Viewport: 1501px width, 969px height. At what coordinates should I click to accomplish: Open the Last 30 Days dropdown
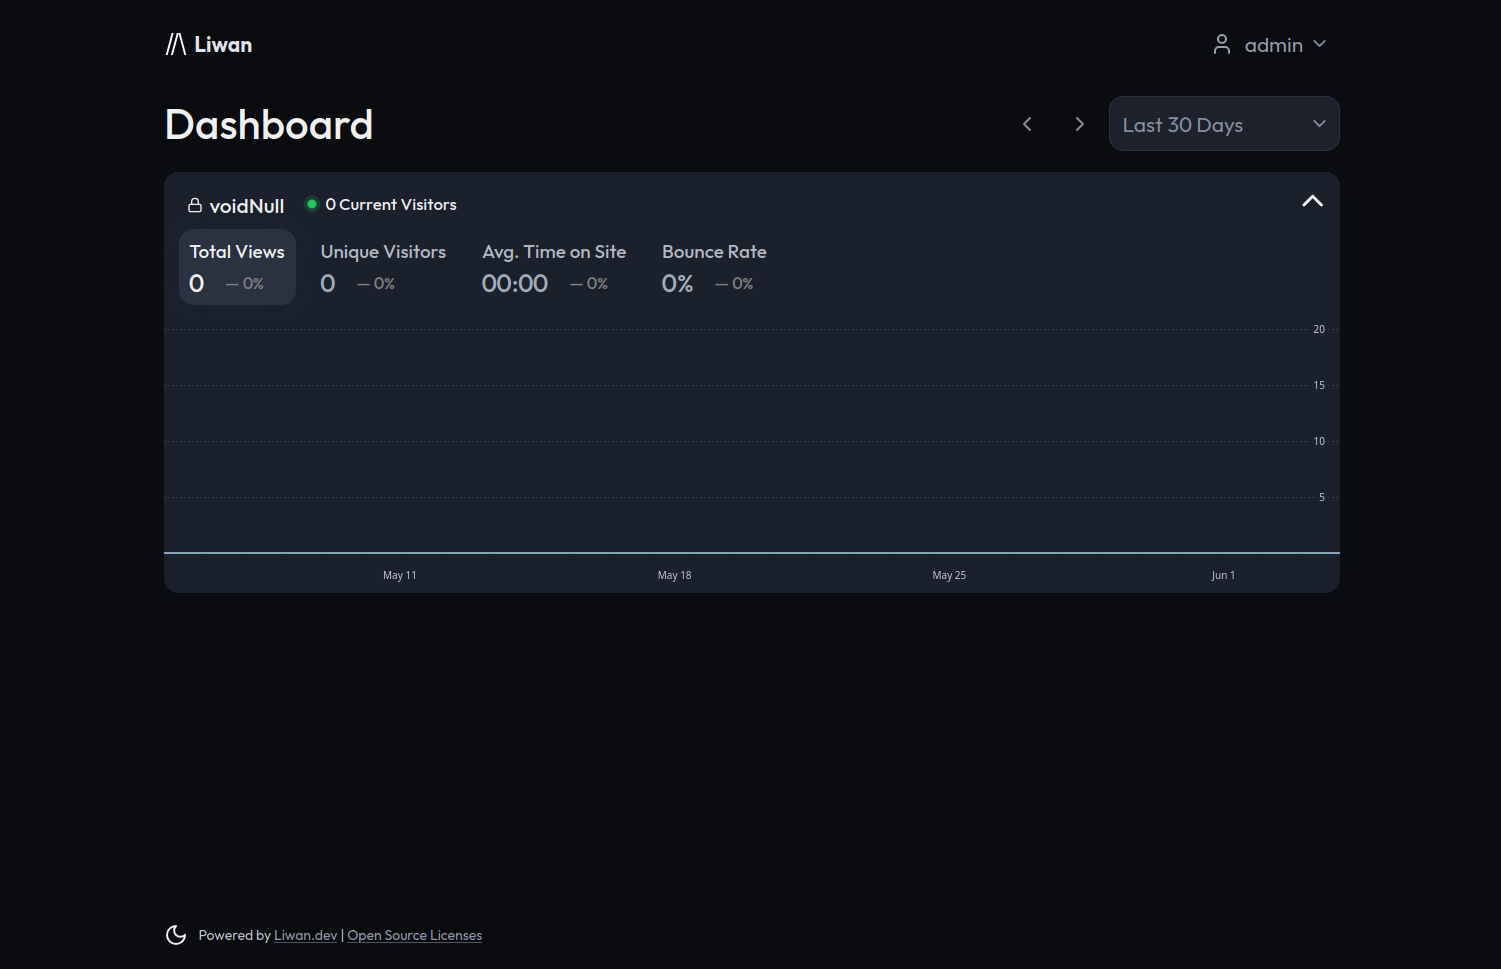[1223, 124]
